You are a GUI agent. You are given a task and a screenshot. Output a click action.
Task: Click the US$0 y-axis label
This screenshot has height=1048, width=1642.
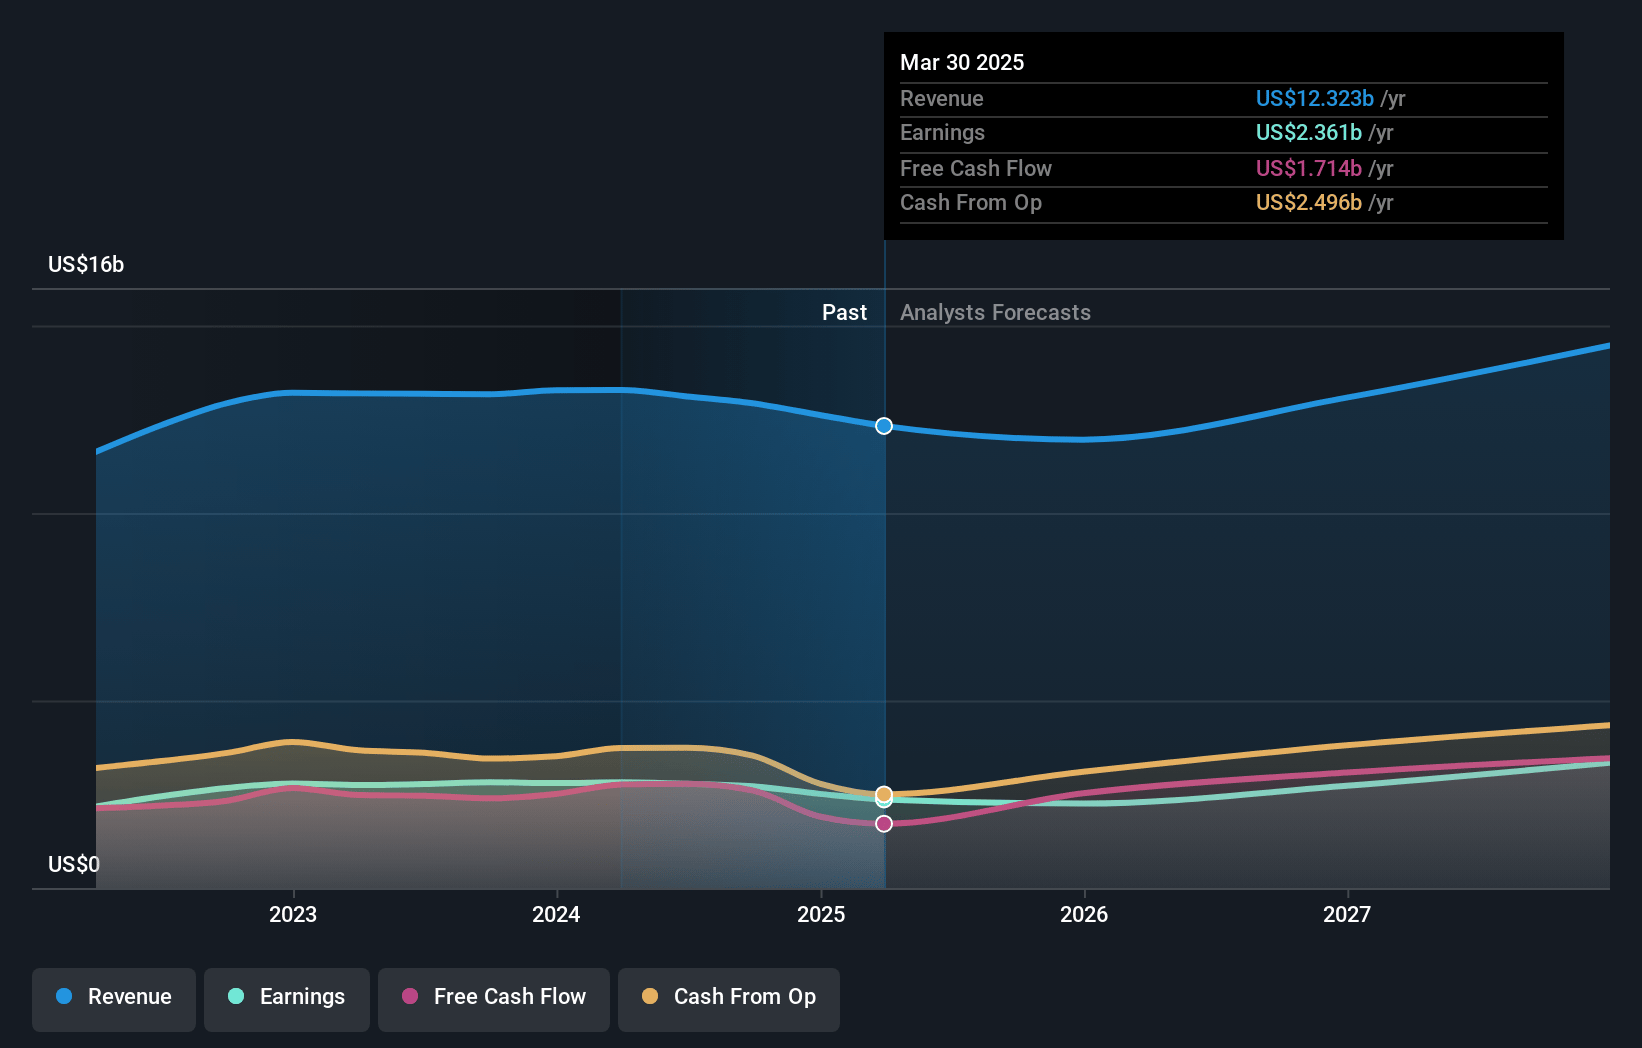pyautogui.click(x=74, y=864)
